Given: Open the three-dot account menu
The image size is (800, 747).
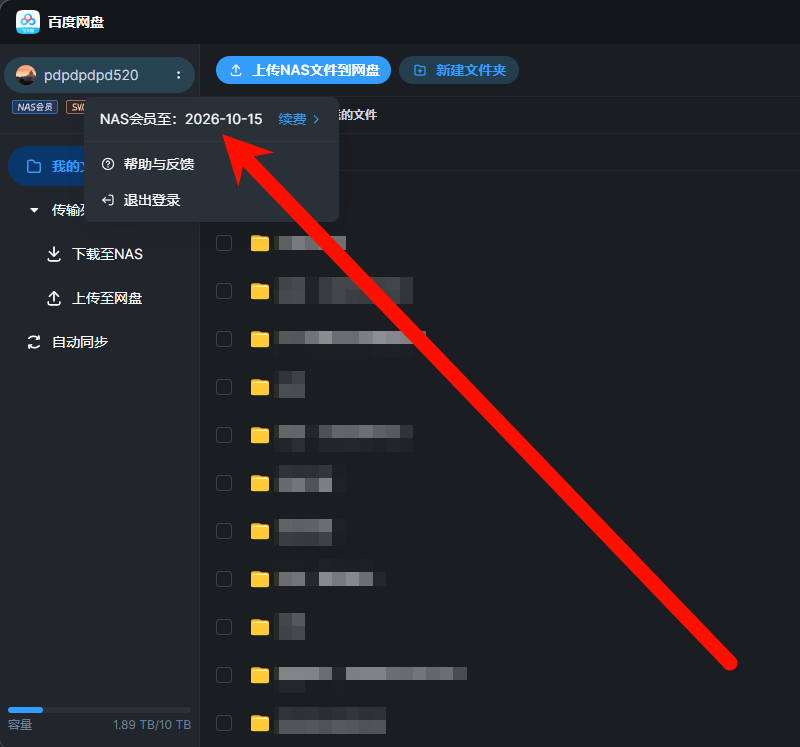Looking at the screenshot, I should click(178, 75).
